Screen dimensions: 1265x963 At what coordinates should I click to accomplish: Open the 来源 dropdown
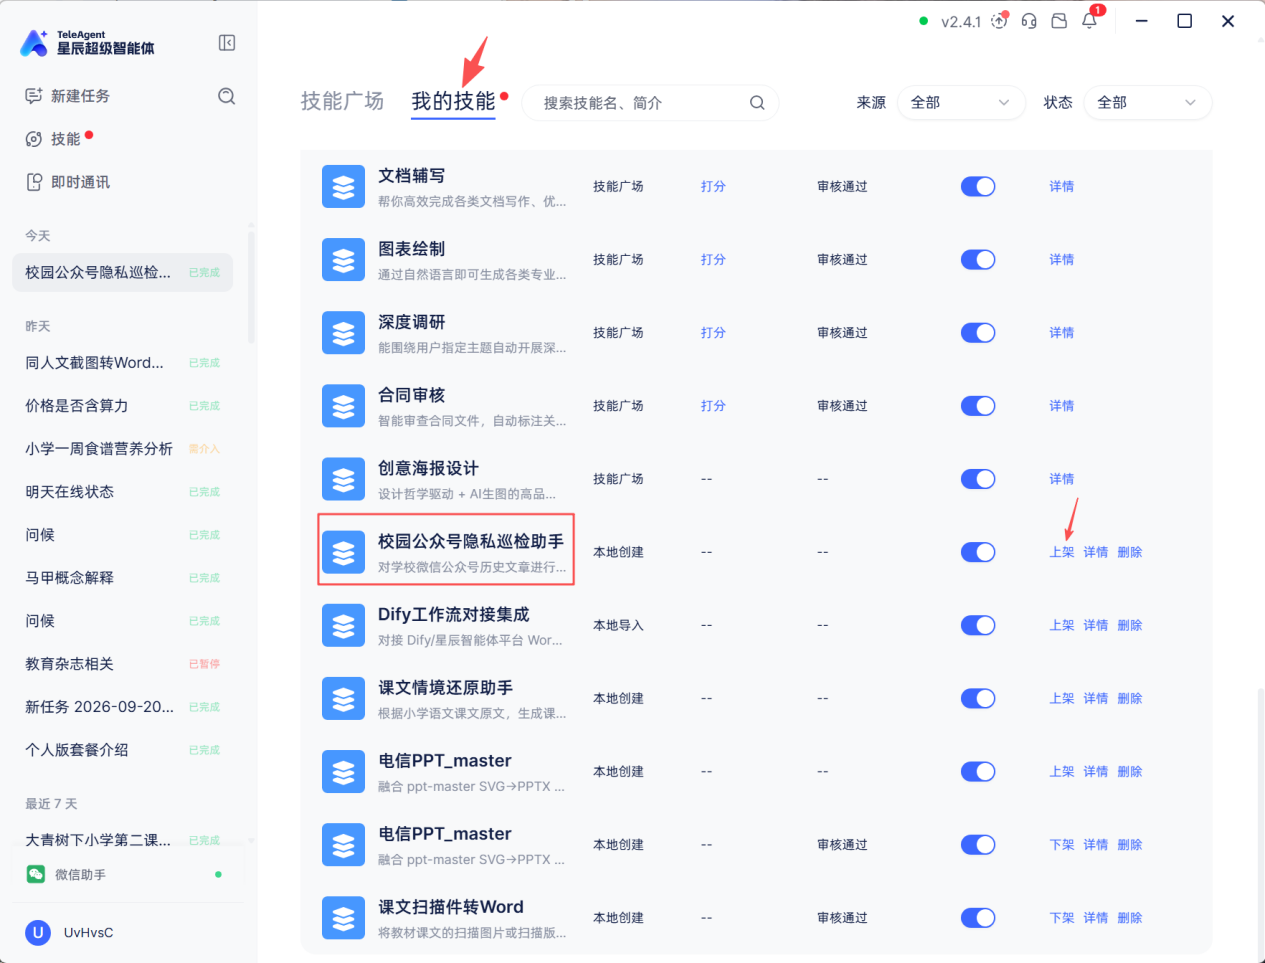(961, 102)
